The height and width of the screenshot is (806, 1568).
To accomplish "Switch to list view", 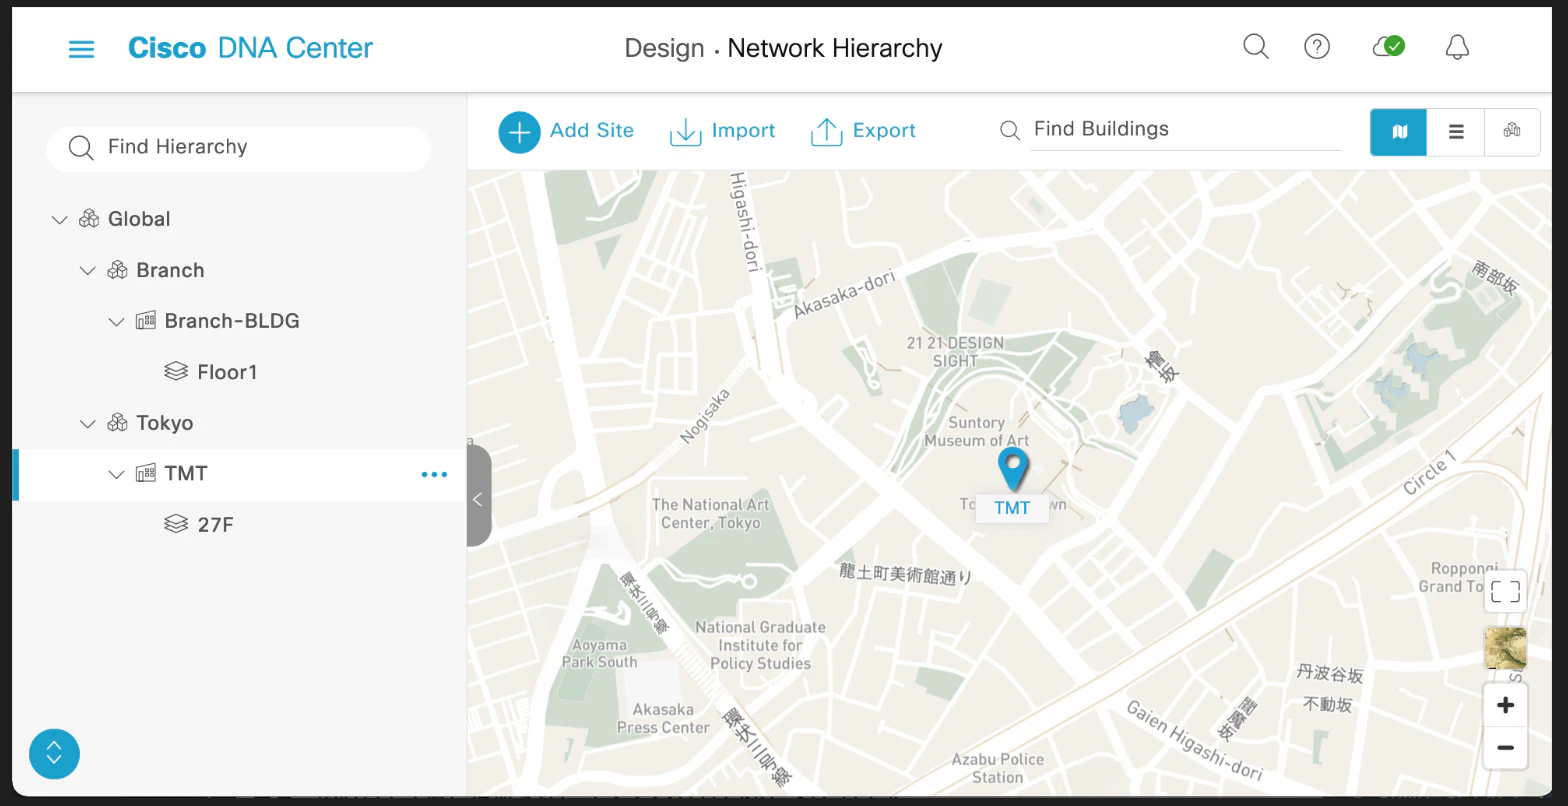I will 1456,131.
